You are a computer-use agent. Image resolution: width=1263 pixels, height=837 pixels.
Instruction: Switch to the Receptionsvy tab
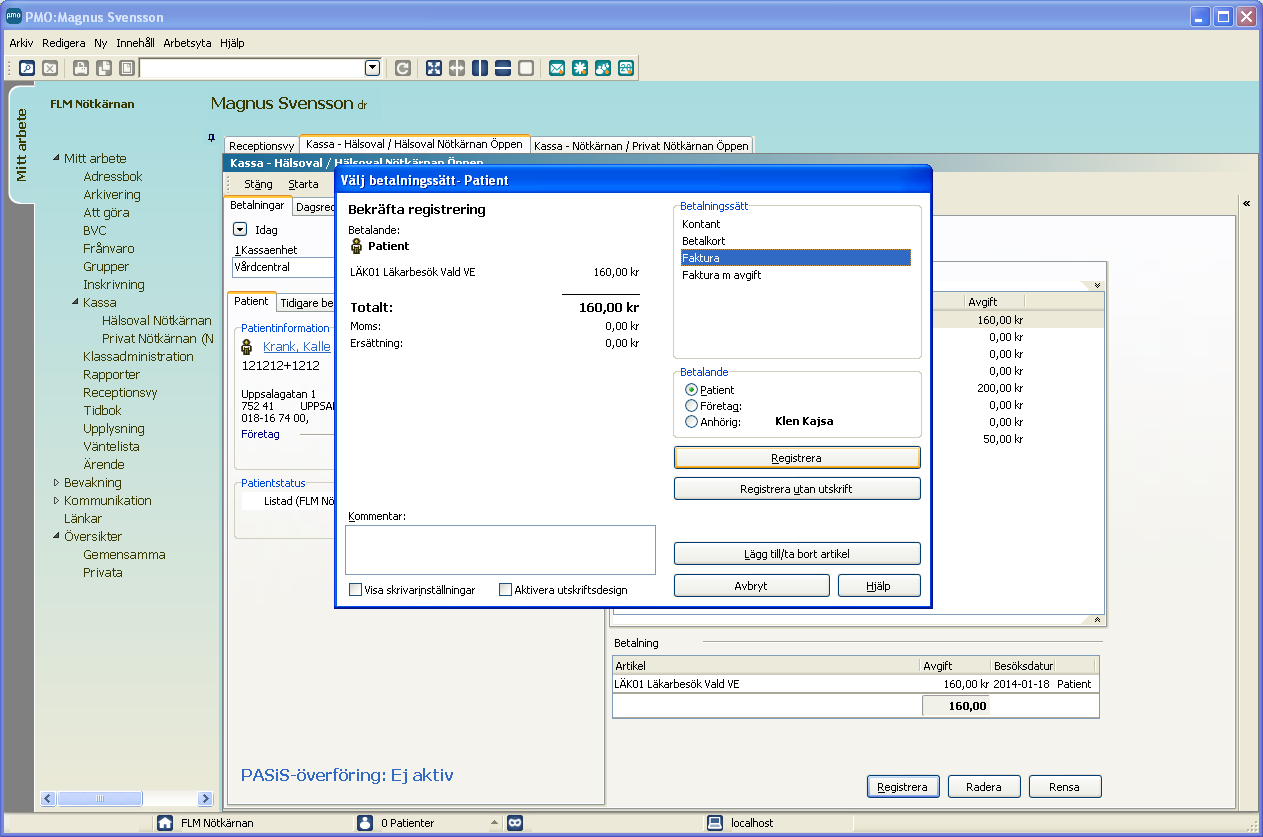tap(261, 146)
